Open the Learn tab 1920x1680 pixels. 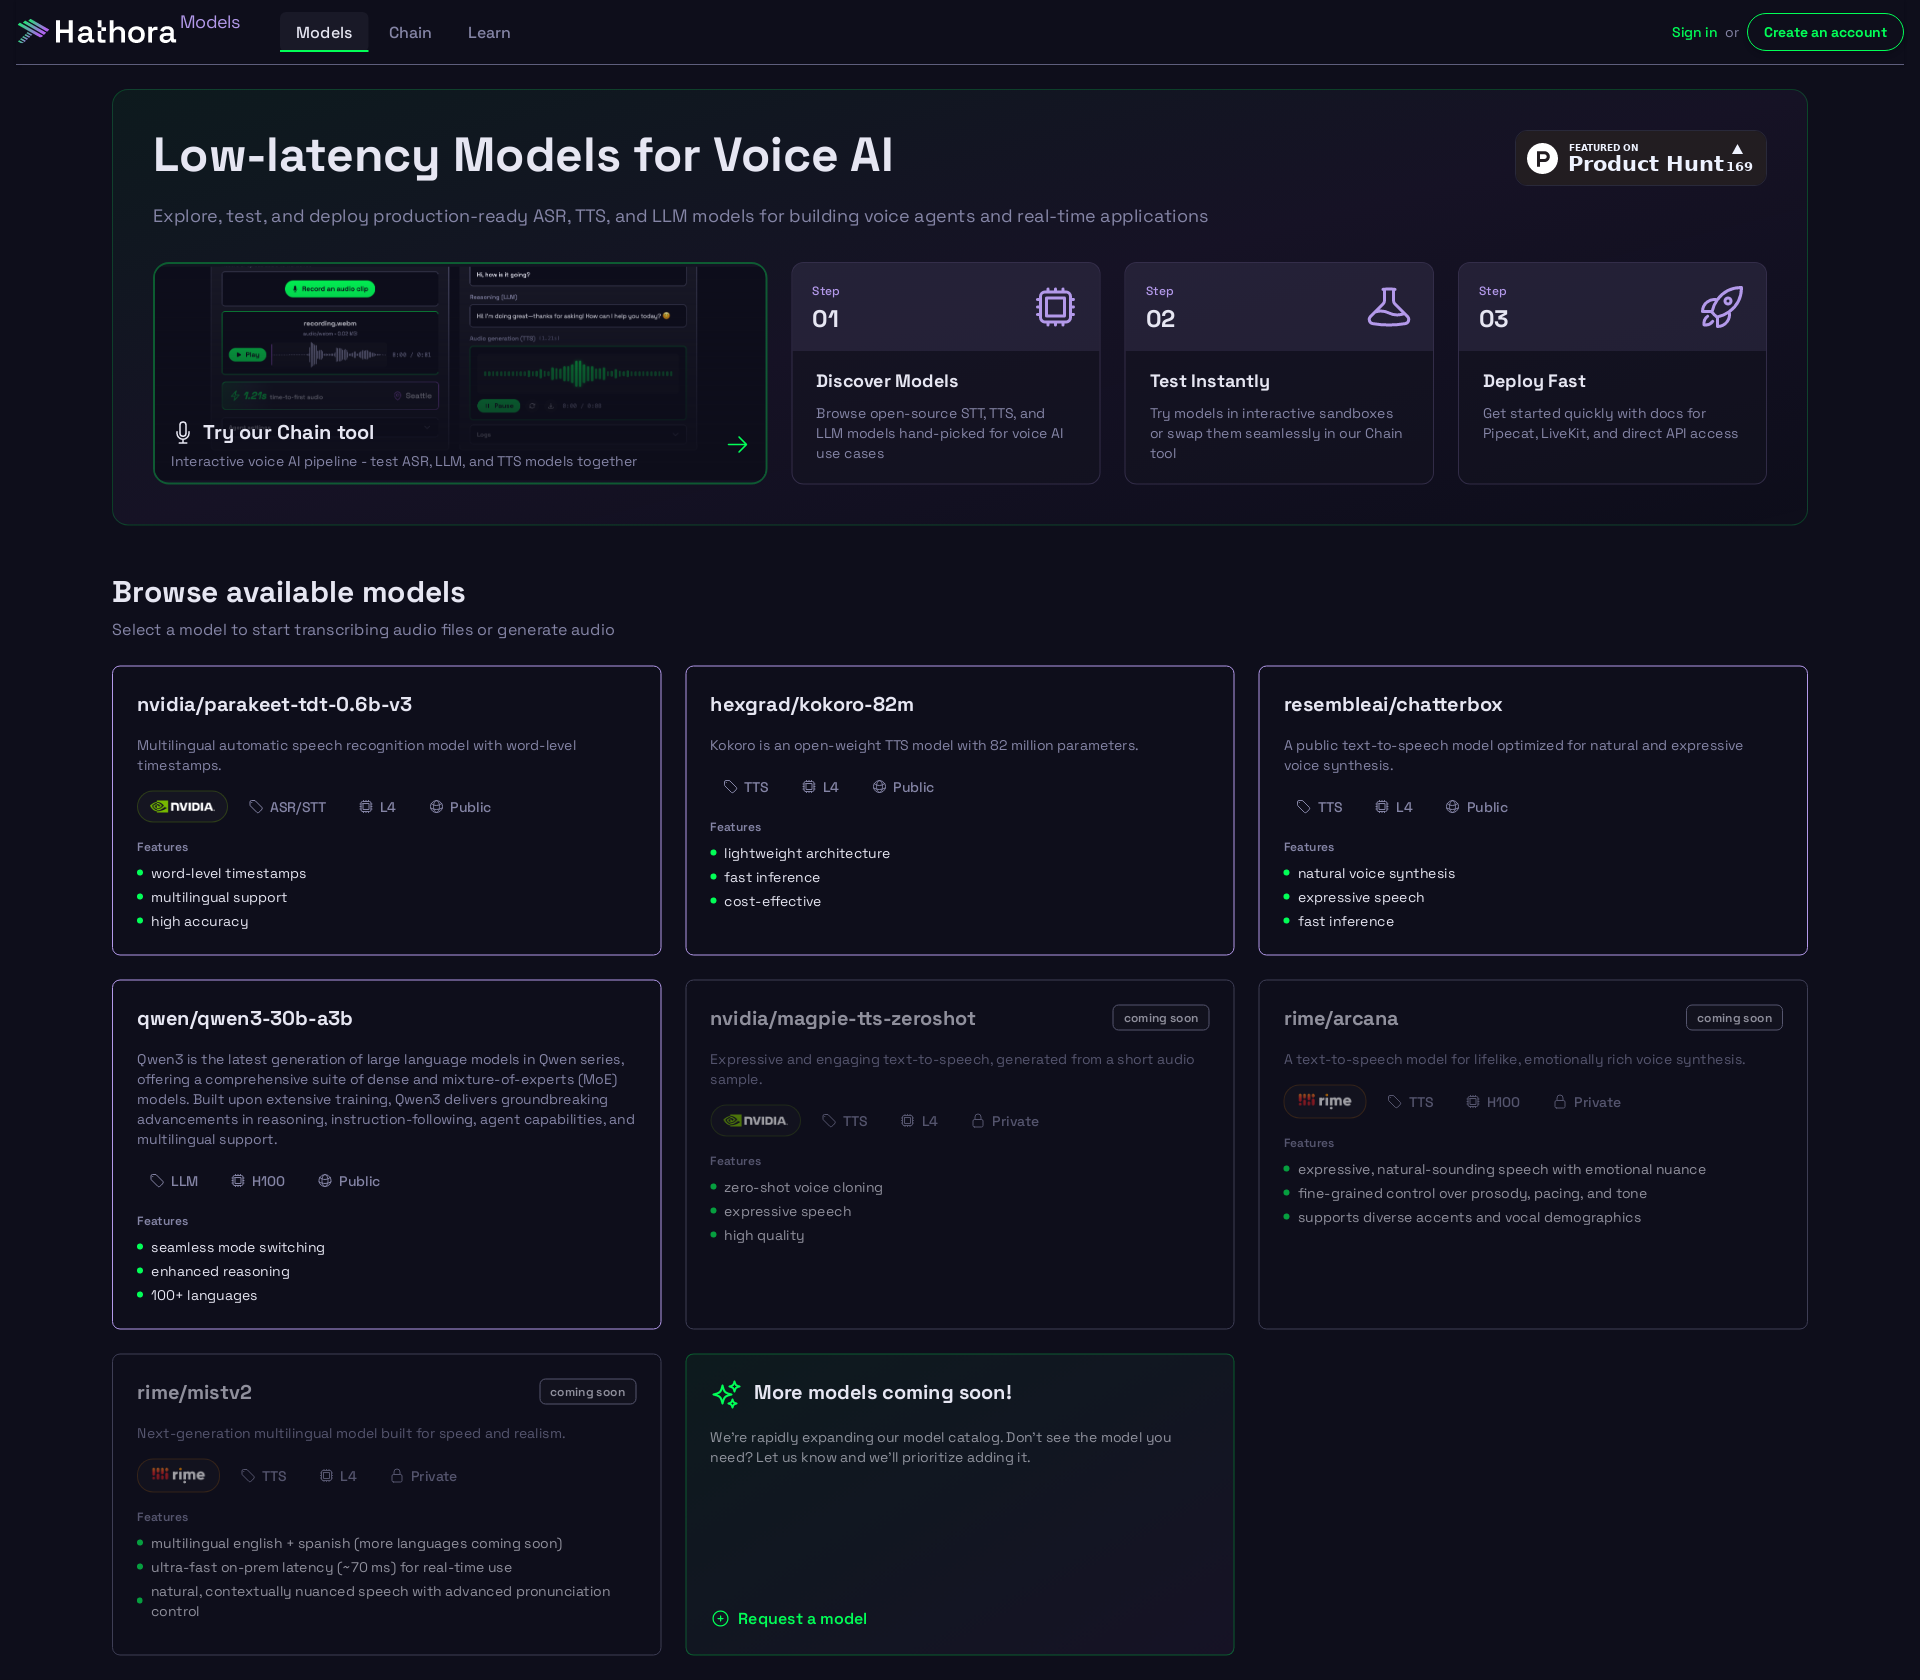(488, 32)
